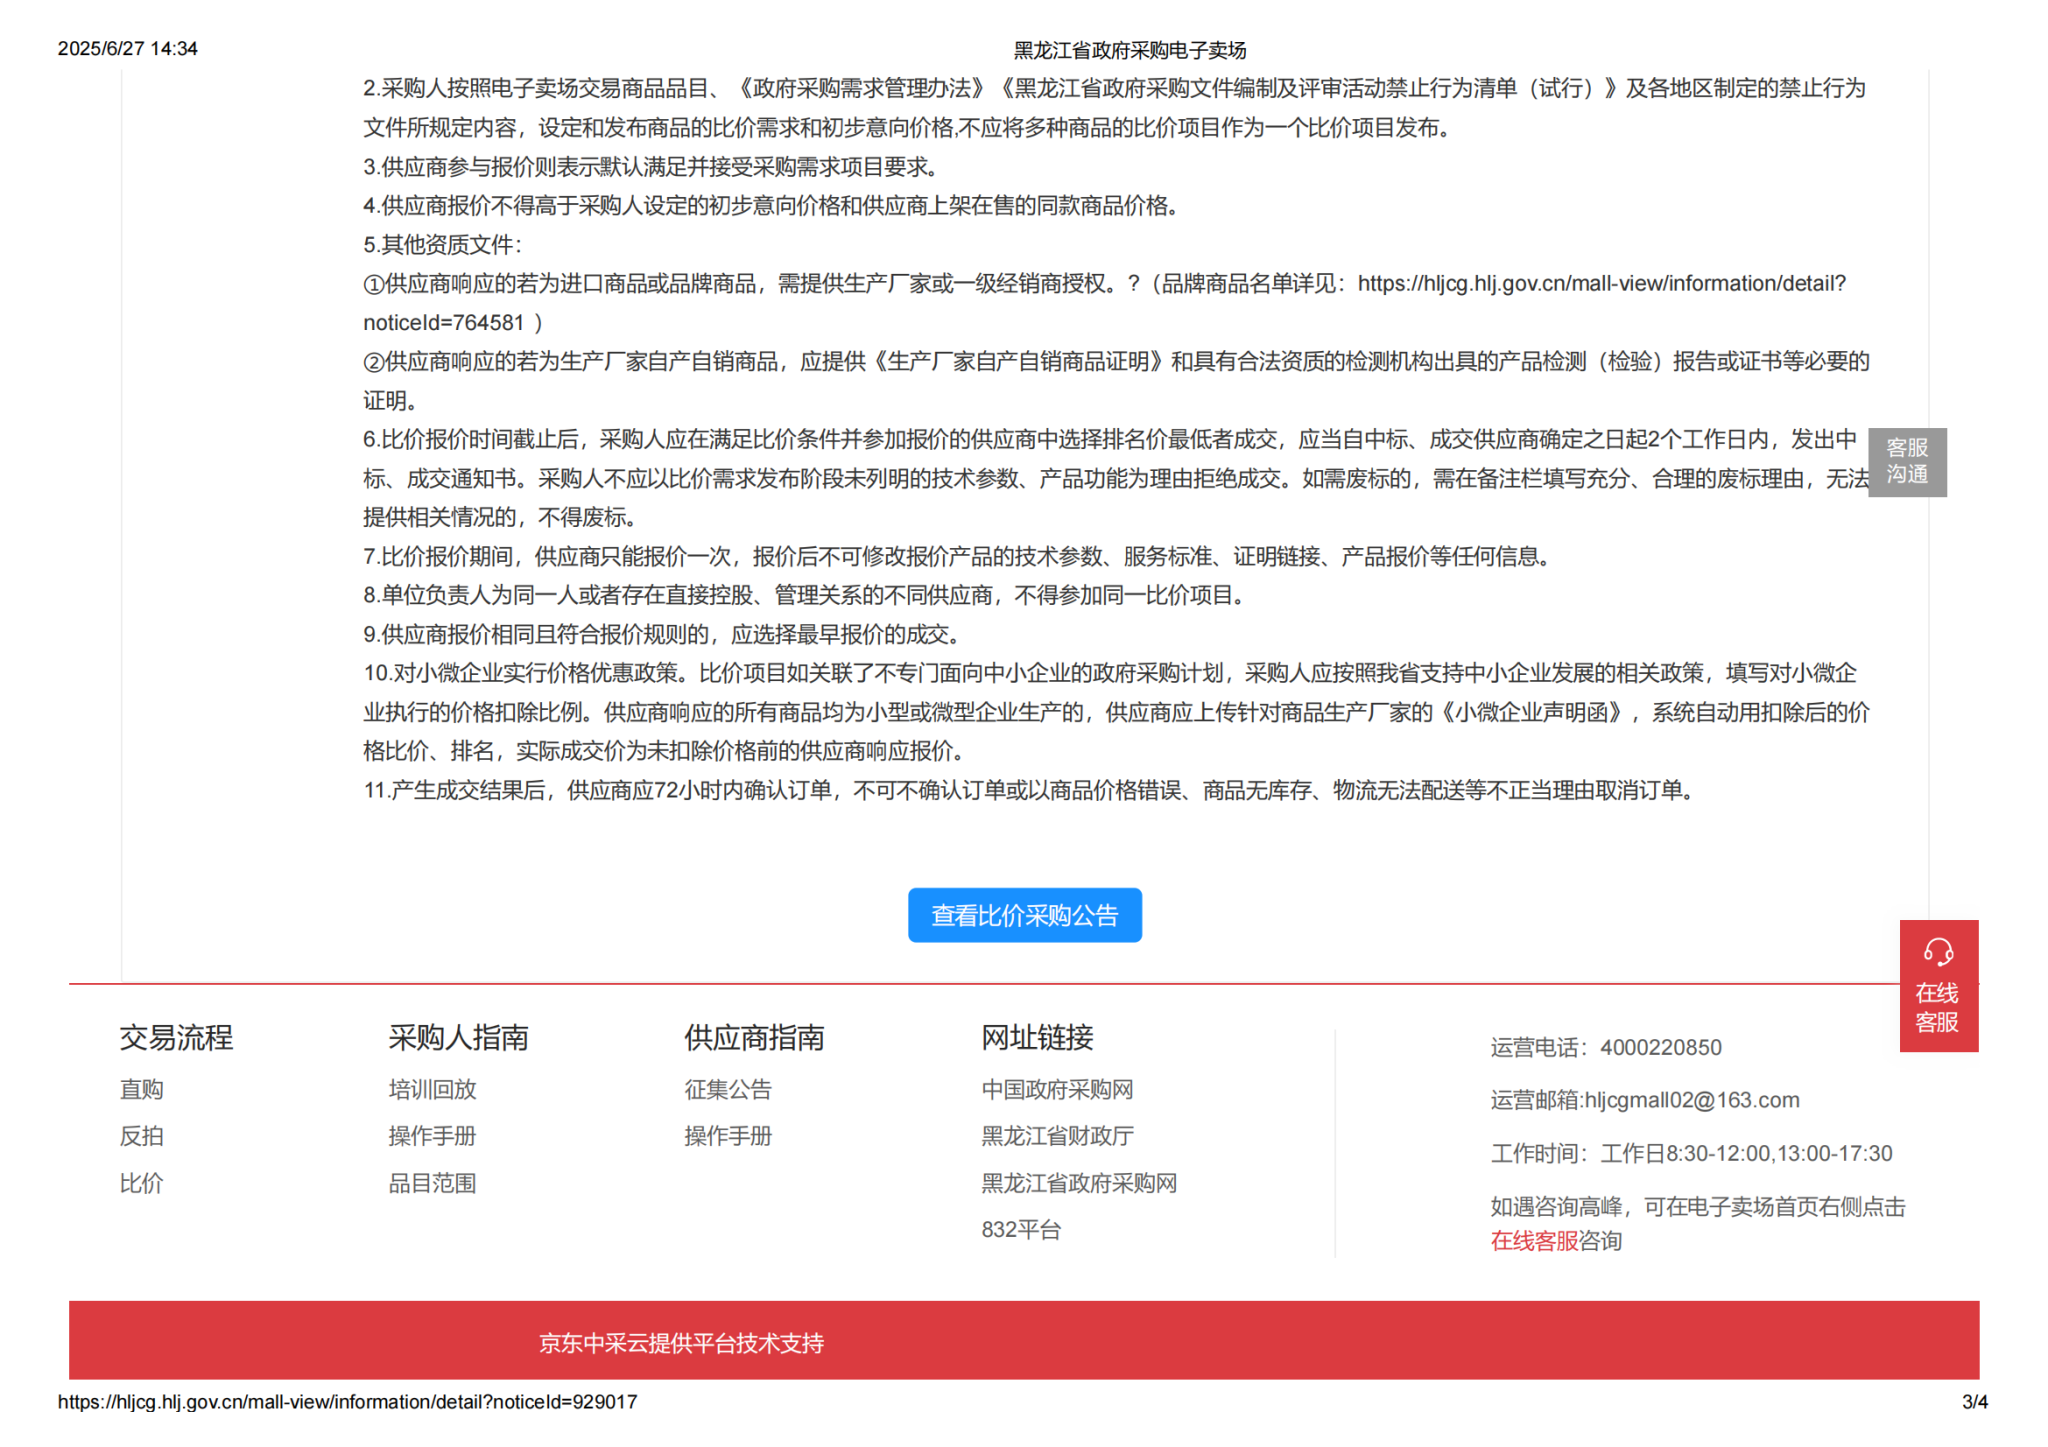Image resolution: width=2048 pixels, height=1447 pixels.
Task: Click the 查看比价采购公告 blue button
Action: [x=1024, y=915]
